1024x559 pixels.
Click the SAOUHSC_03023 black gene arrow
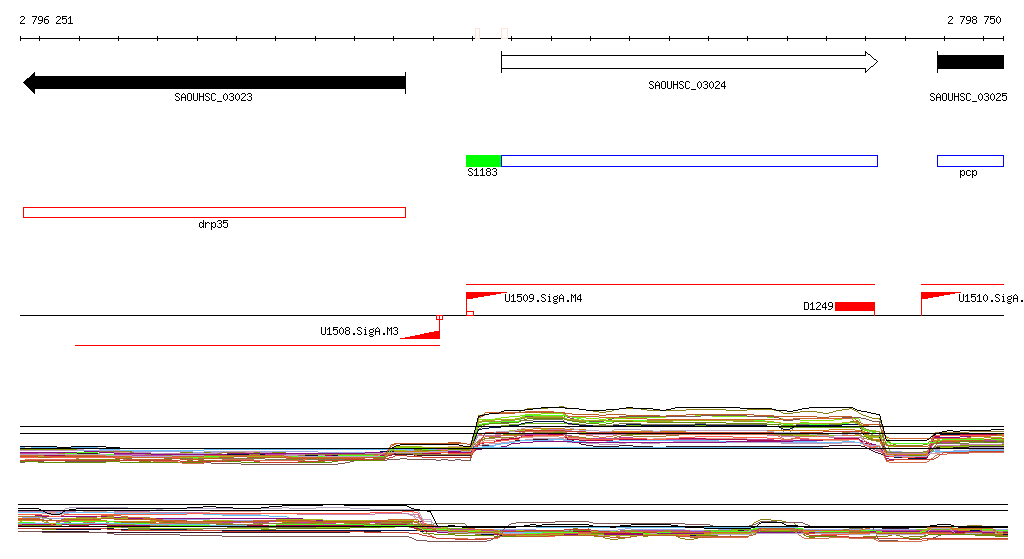pyautogui.click(x=214, y=83)
